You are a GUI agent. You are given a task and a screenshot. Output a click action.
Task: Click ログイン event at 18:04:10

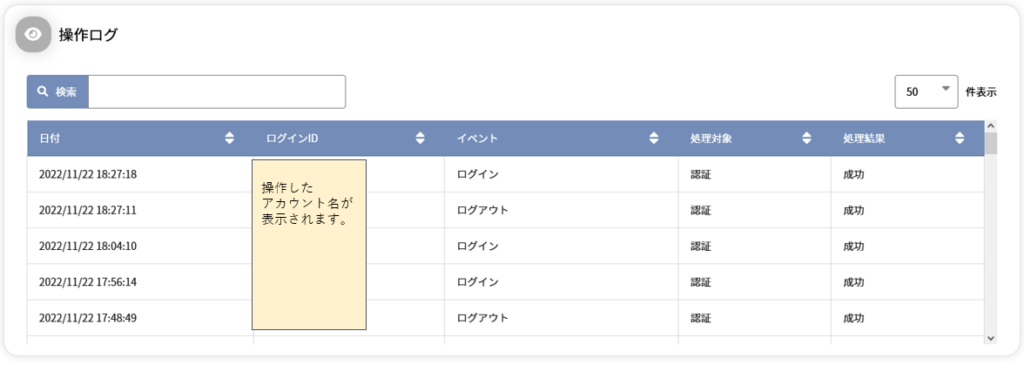[477, 246]
